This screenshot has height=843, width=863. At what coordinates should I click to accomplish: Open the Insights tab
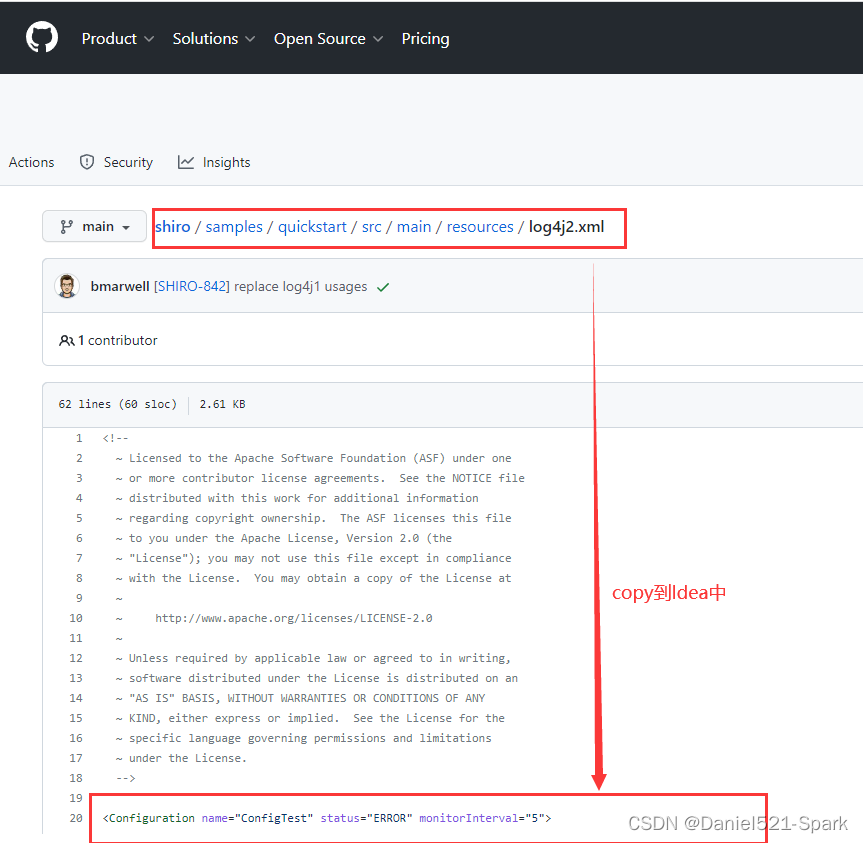pyautogui.click(x=214, y=162)
